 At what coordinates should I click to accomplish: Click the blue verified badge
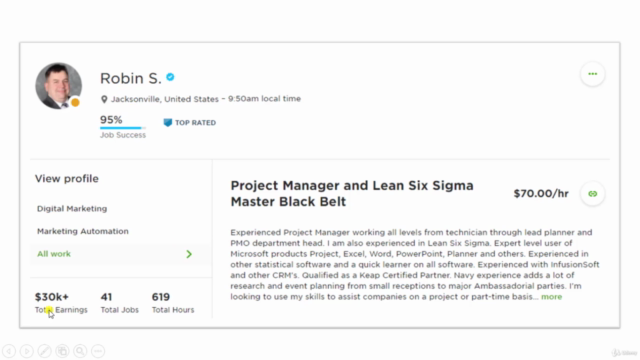170,77
